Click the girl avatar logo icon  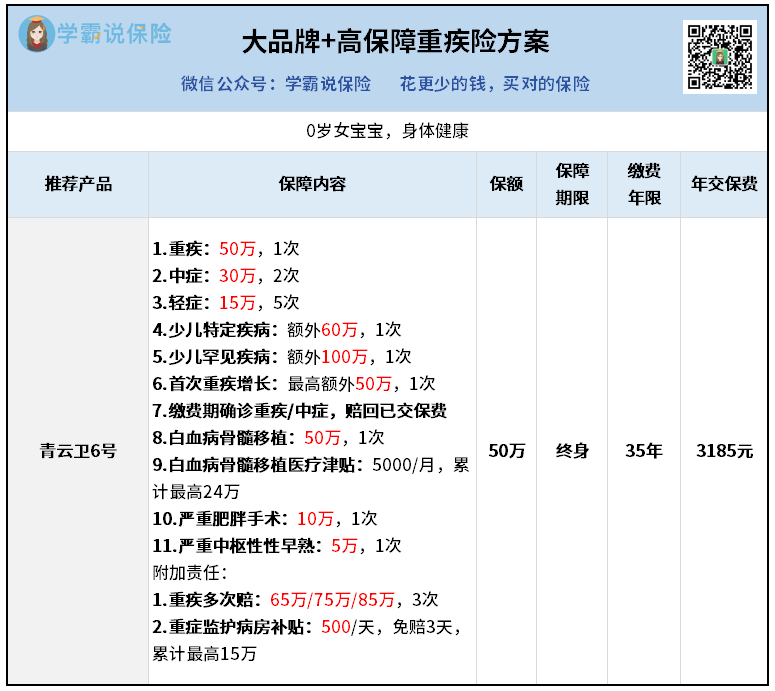(36, 33)
